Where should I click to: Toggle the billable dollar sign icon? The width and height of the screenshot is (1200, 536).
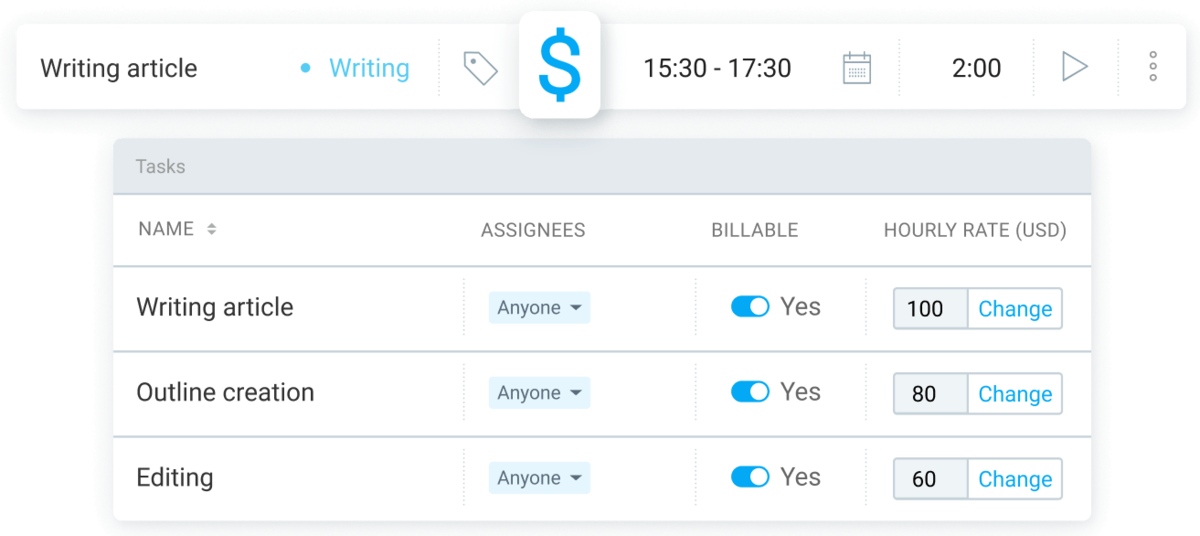tap(559, 66)
